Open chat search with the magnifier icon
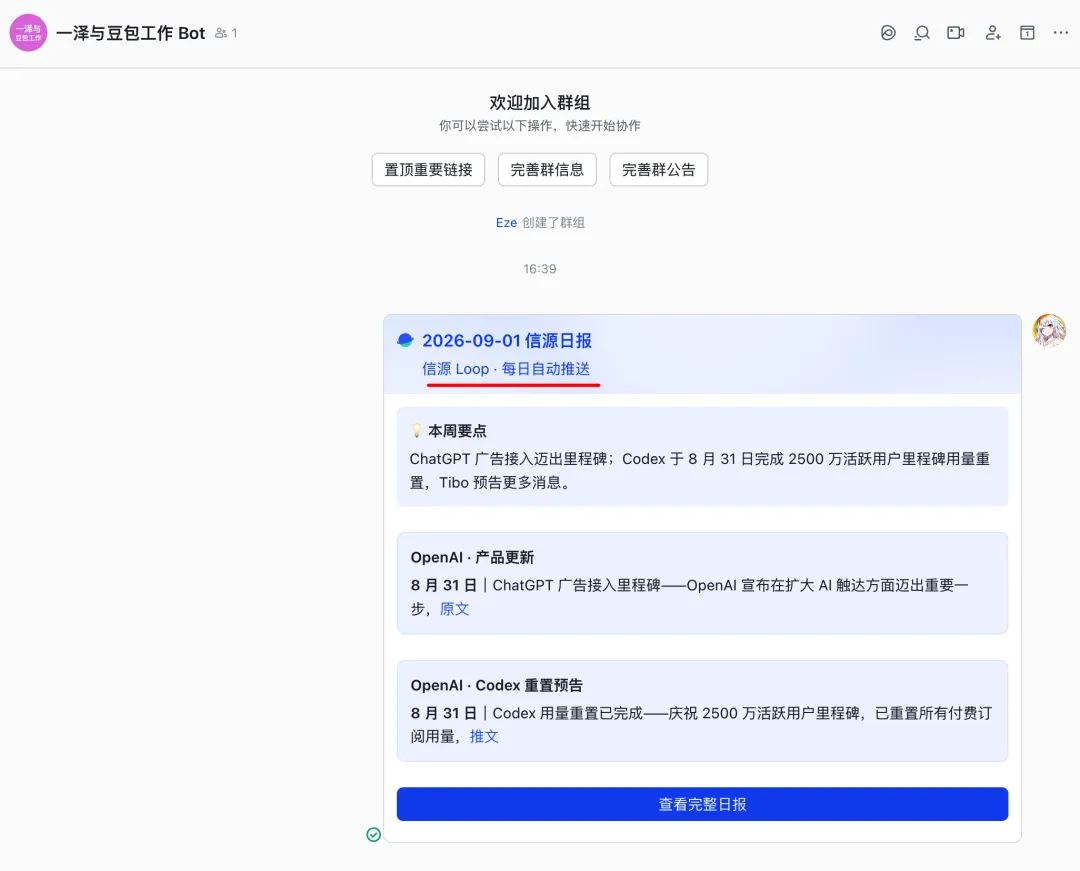Screen dimensions: 1080x871 pos(922,32)
